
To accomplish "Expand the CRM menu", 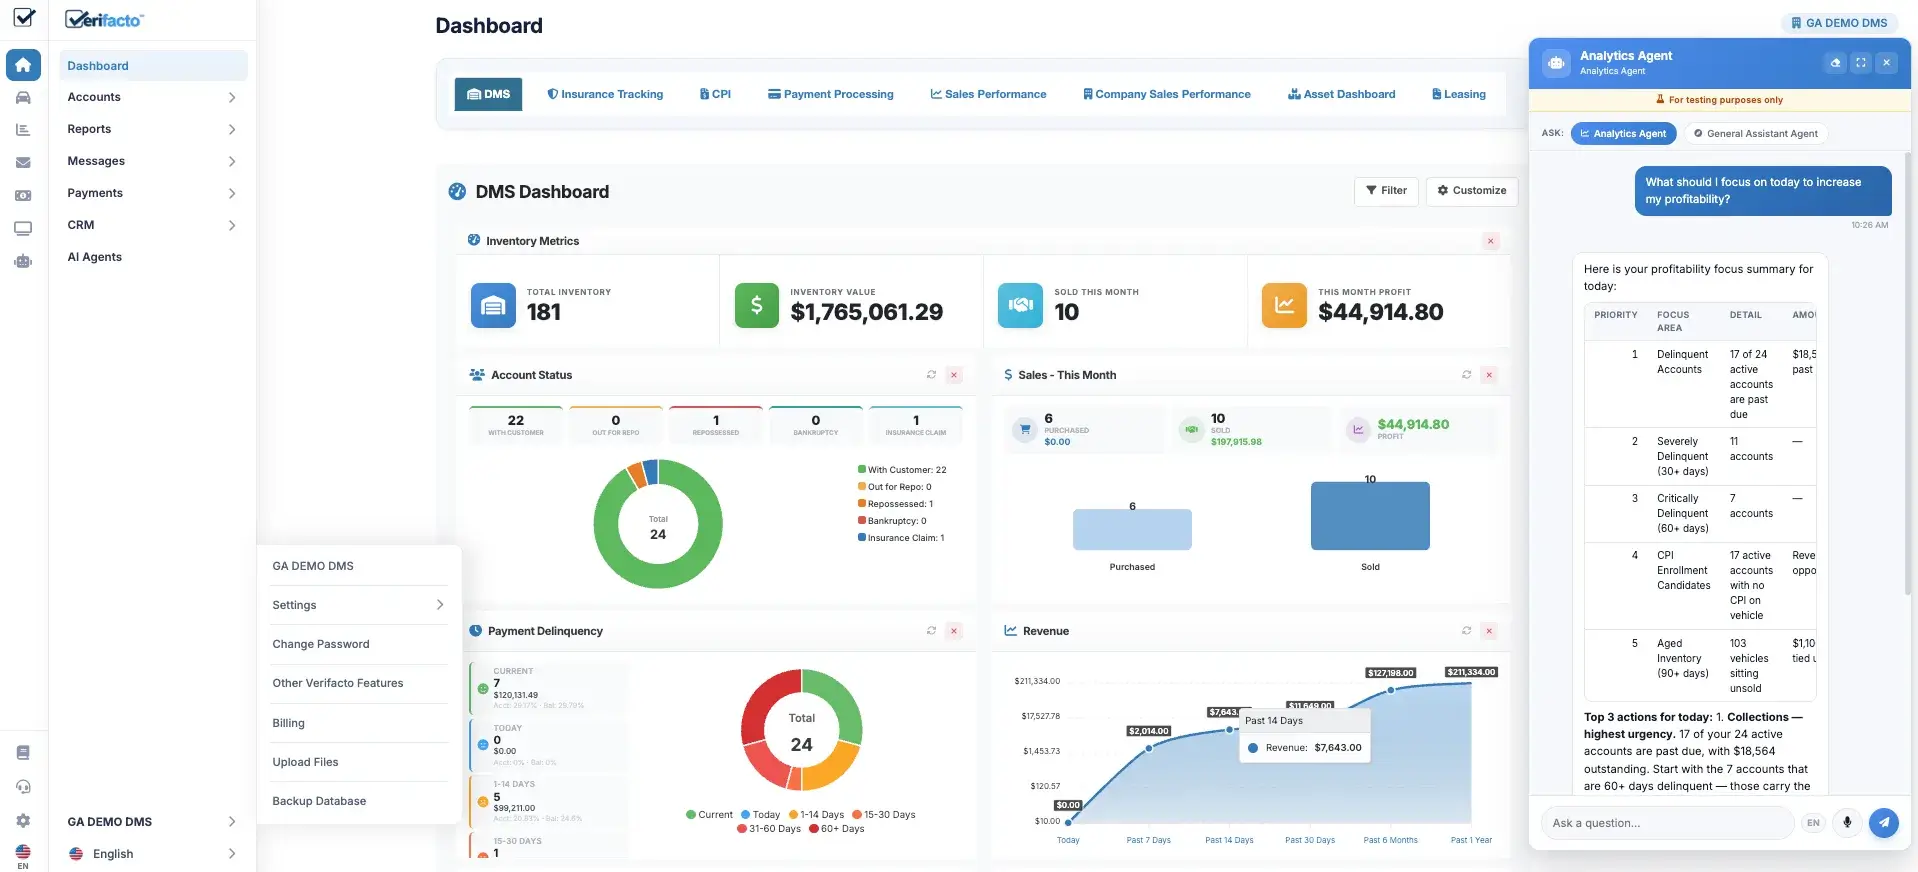I will tap(152, 225).
